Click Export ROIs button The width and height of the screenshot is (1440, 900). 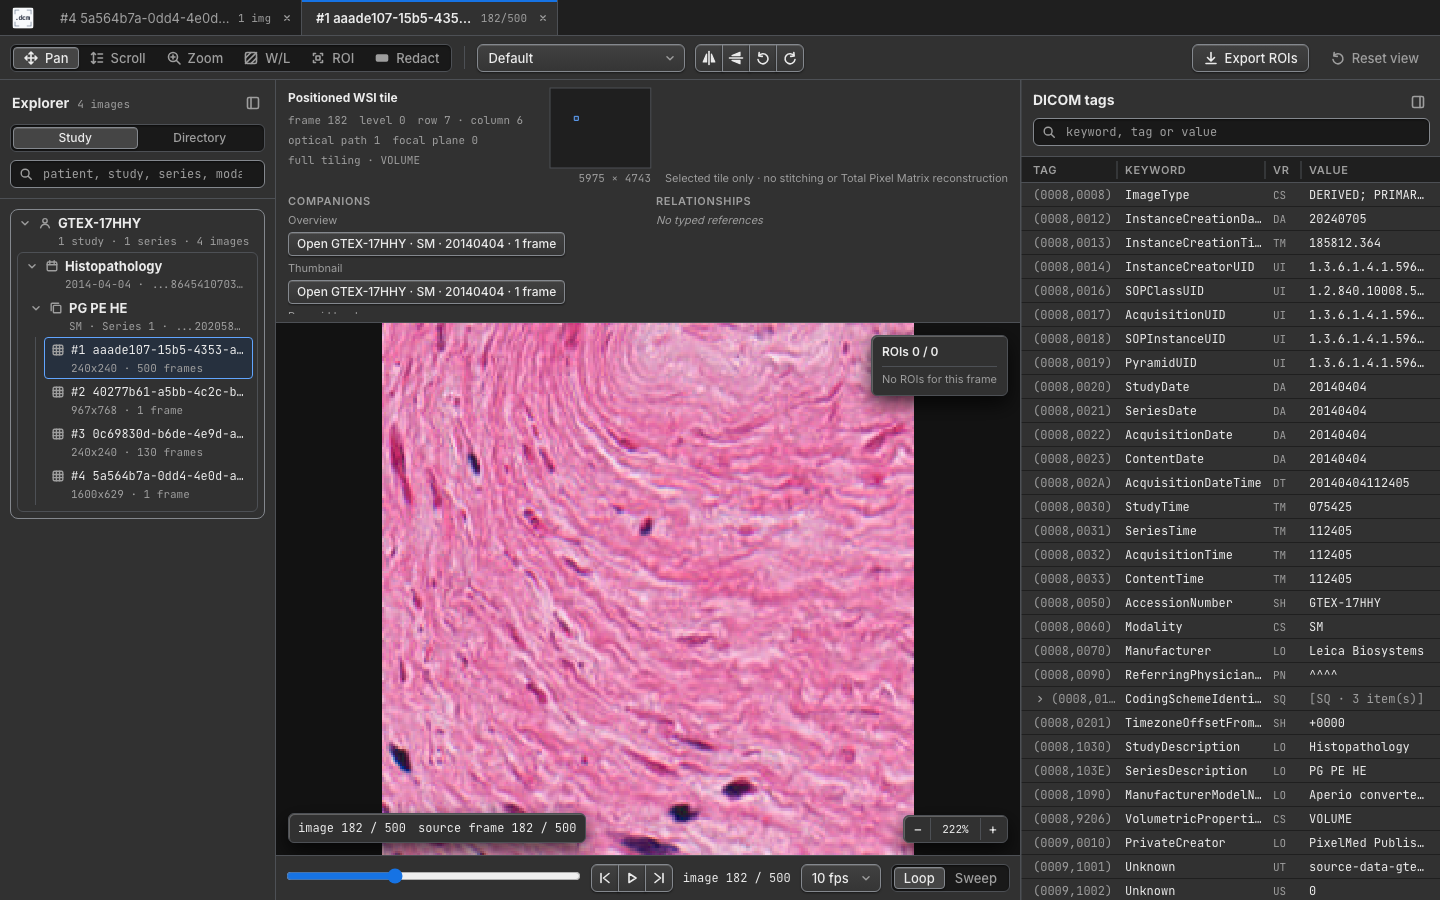tap(1250, 58)
